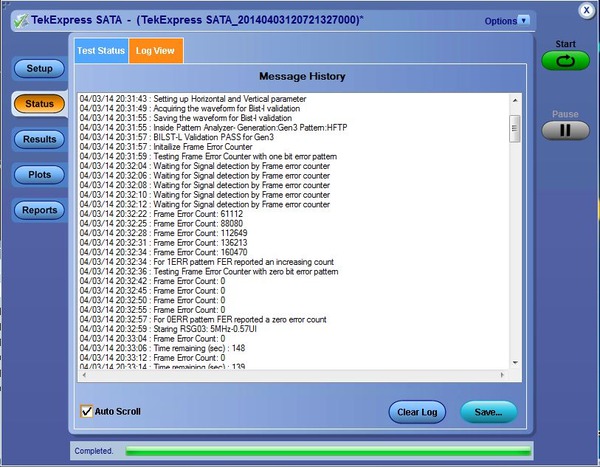
Task: Select the Log View tab
Action: tap(156, 51)
